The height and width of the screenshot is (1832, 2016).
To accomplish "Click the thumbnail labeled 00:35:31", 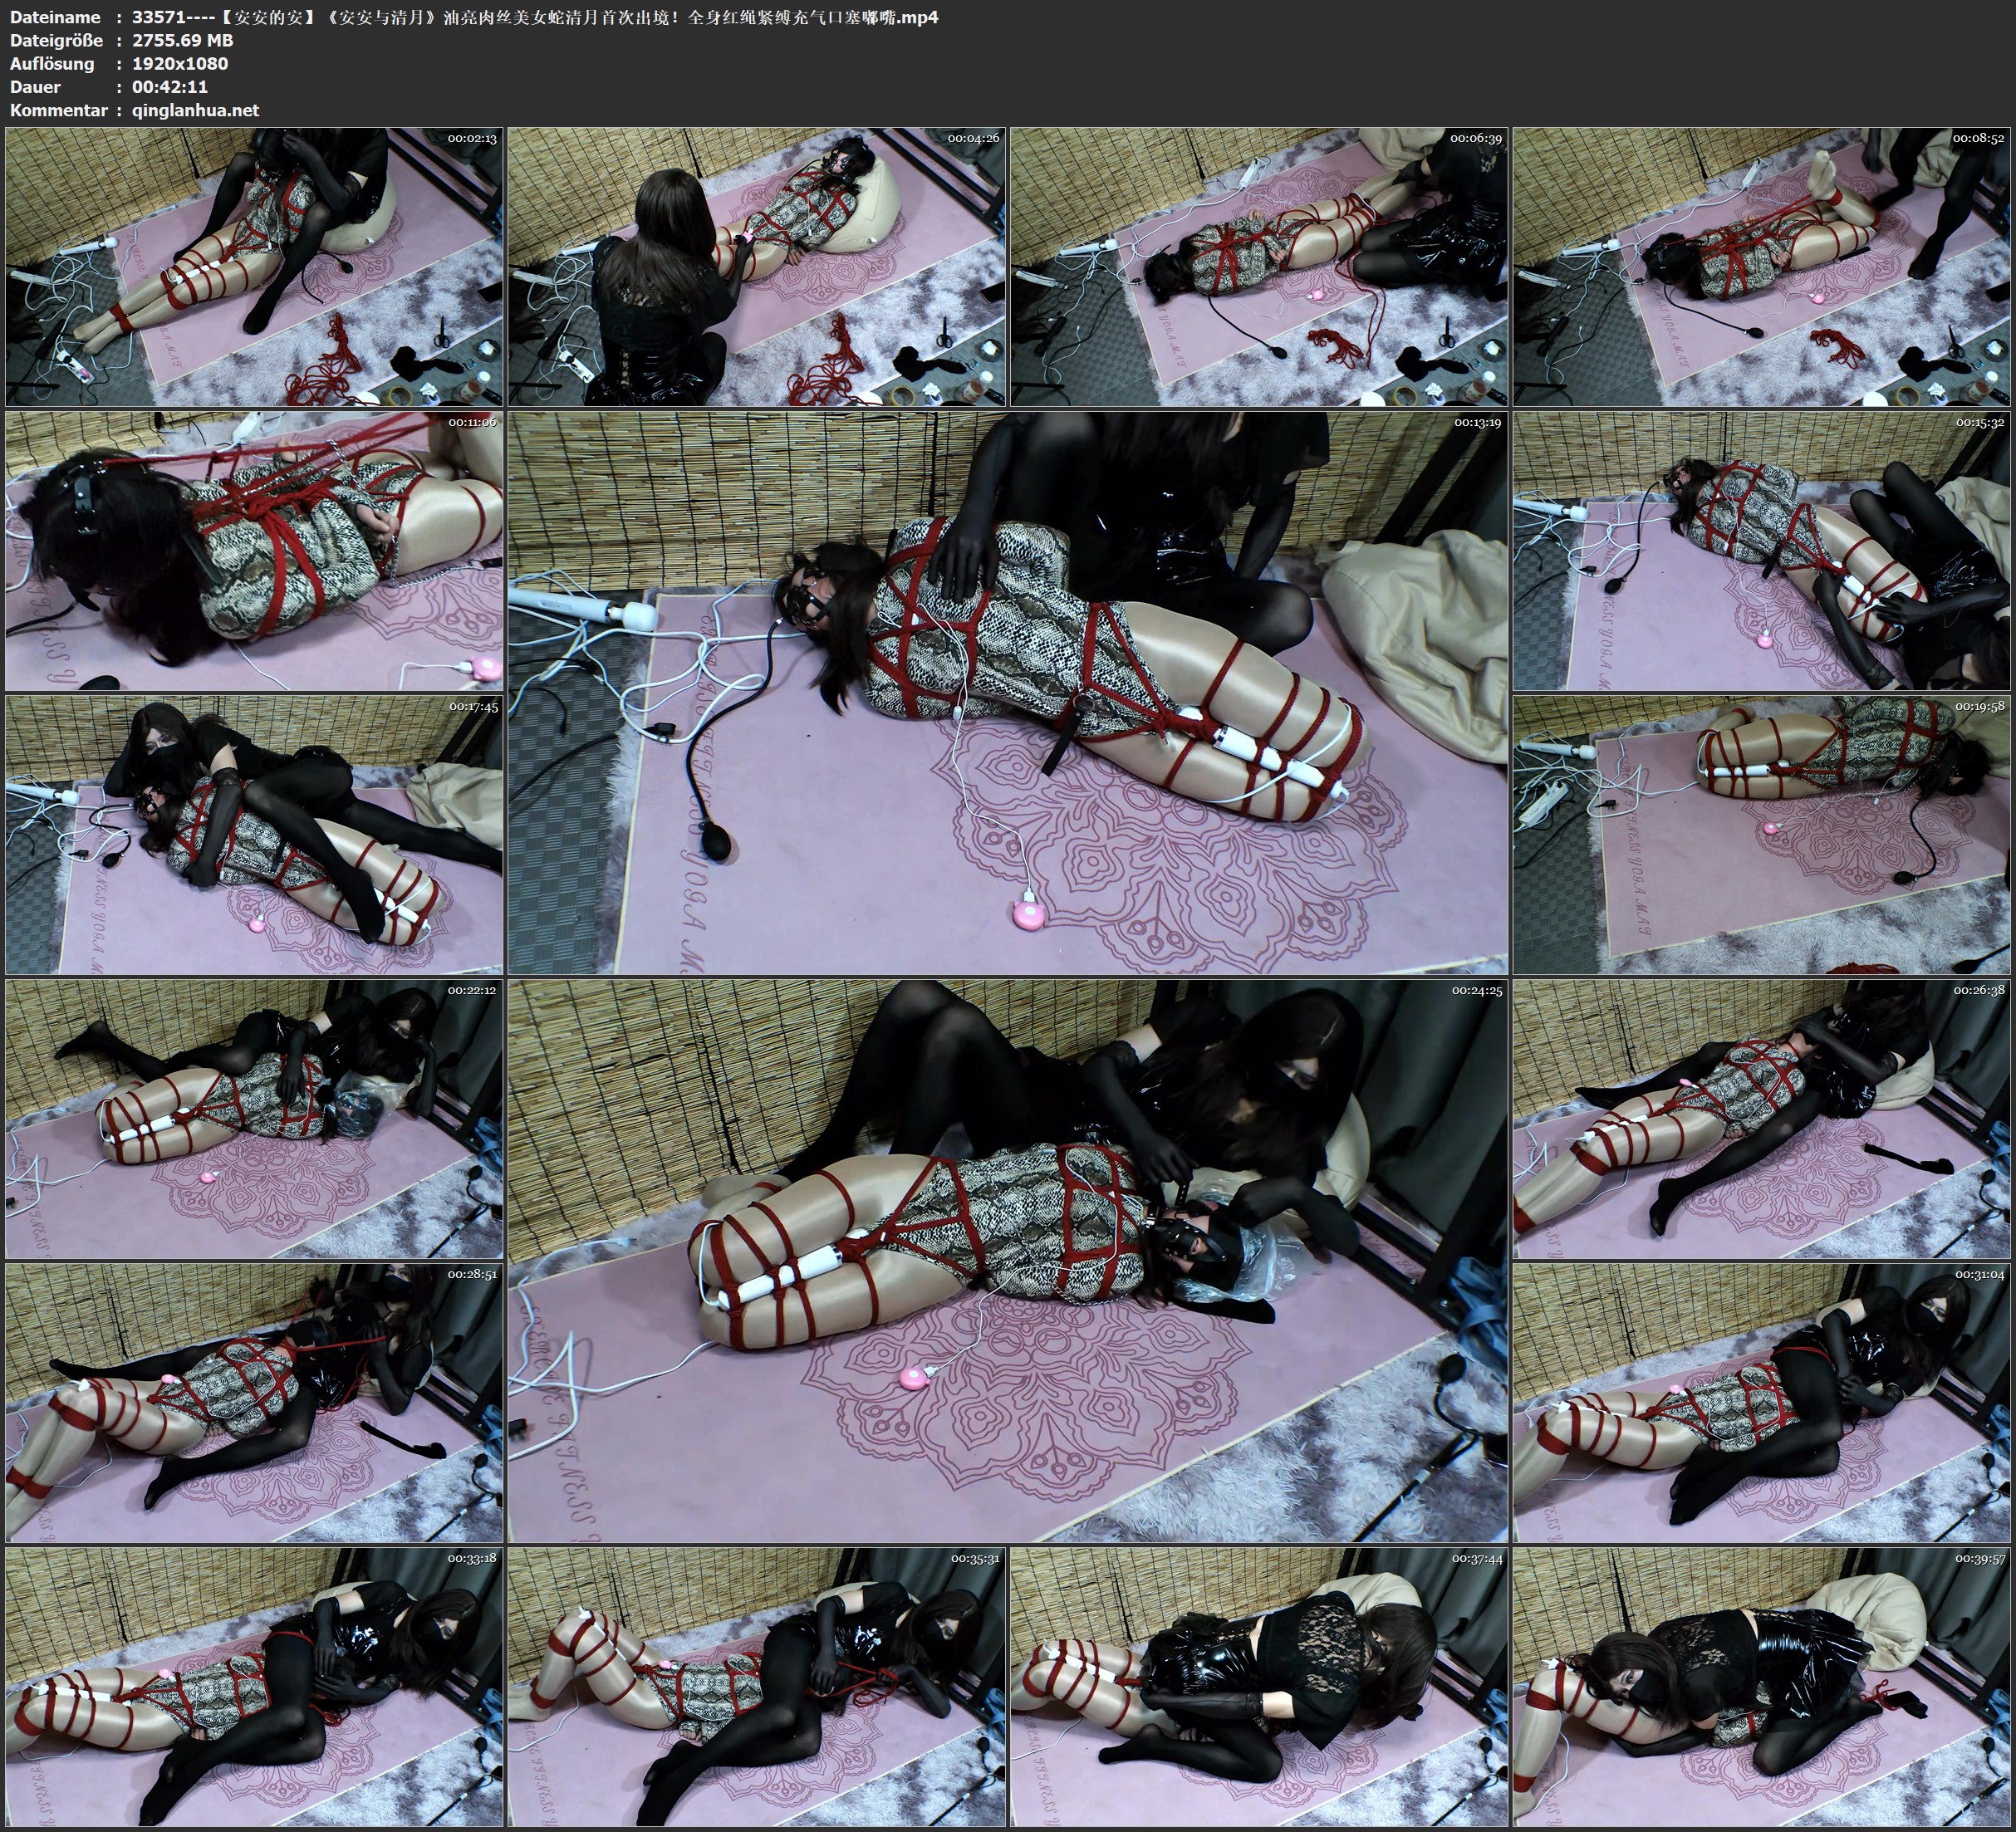I will [757, 1685].
